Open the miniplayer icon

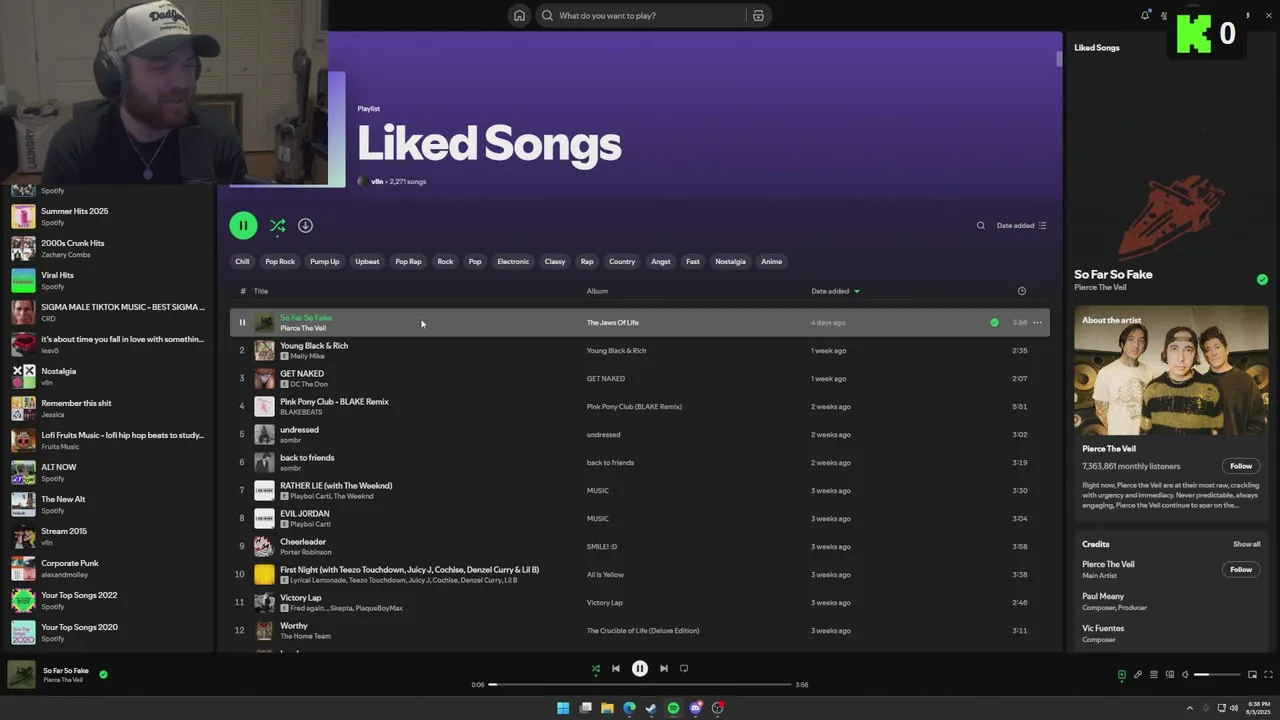[1252, 675]
